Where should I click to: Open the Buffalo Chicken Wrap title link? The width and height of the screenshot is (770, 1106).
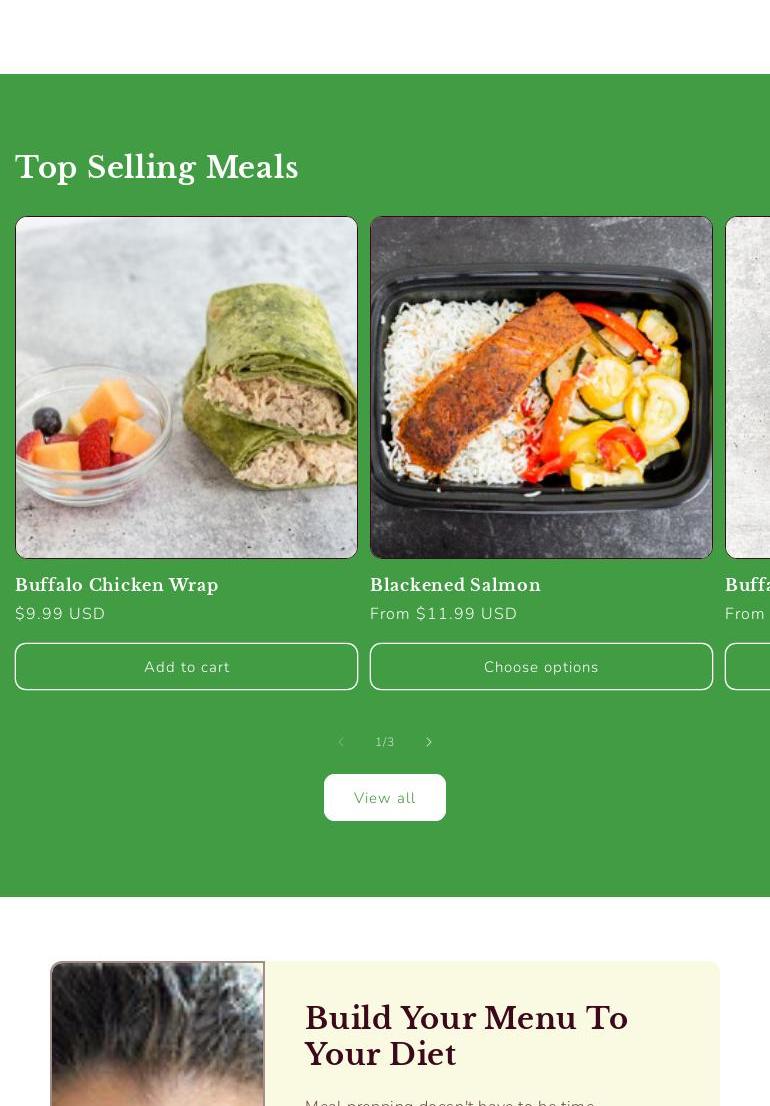pos(116,585)
